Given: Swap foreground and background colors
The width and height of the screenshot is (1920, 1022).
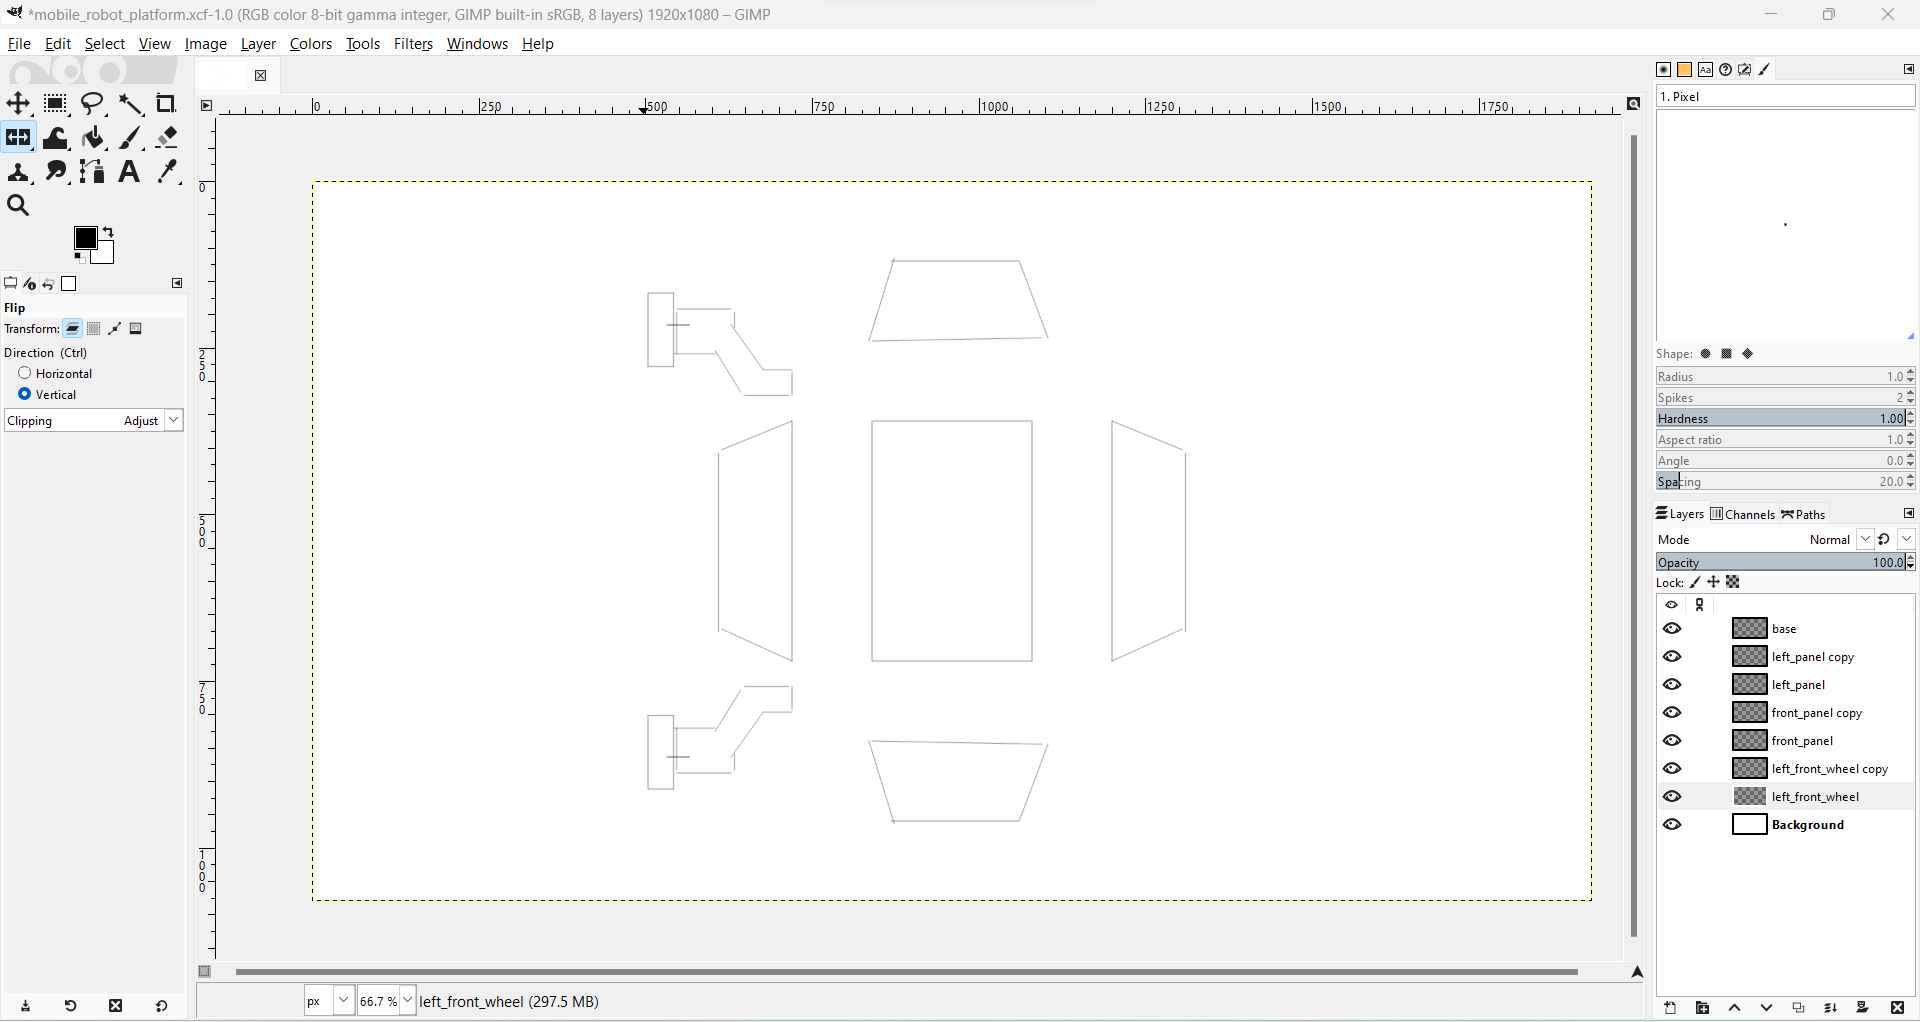Looking at the screenshot, I should coord(108,232).
